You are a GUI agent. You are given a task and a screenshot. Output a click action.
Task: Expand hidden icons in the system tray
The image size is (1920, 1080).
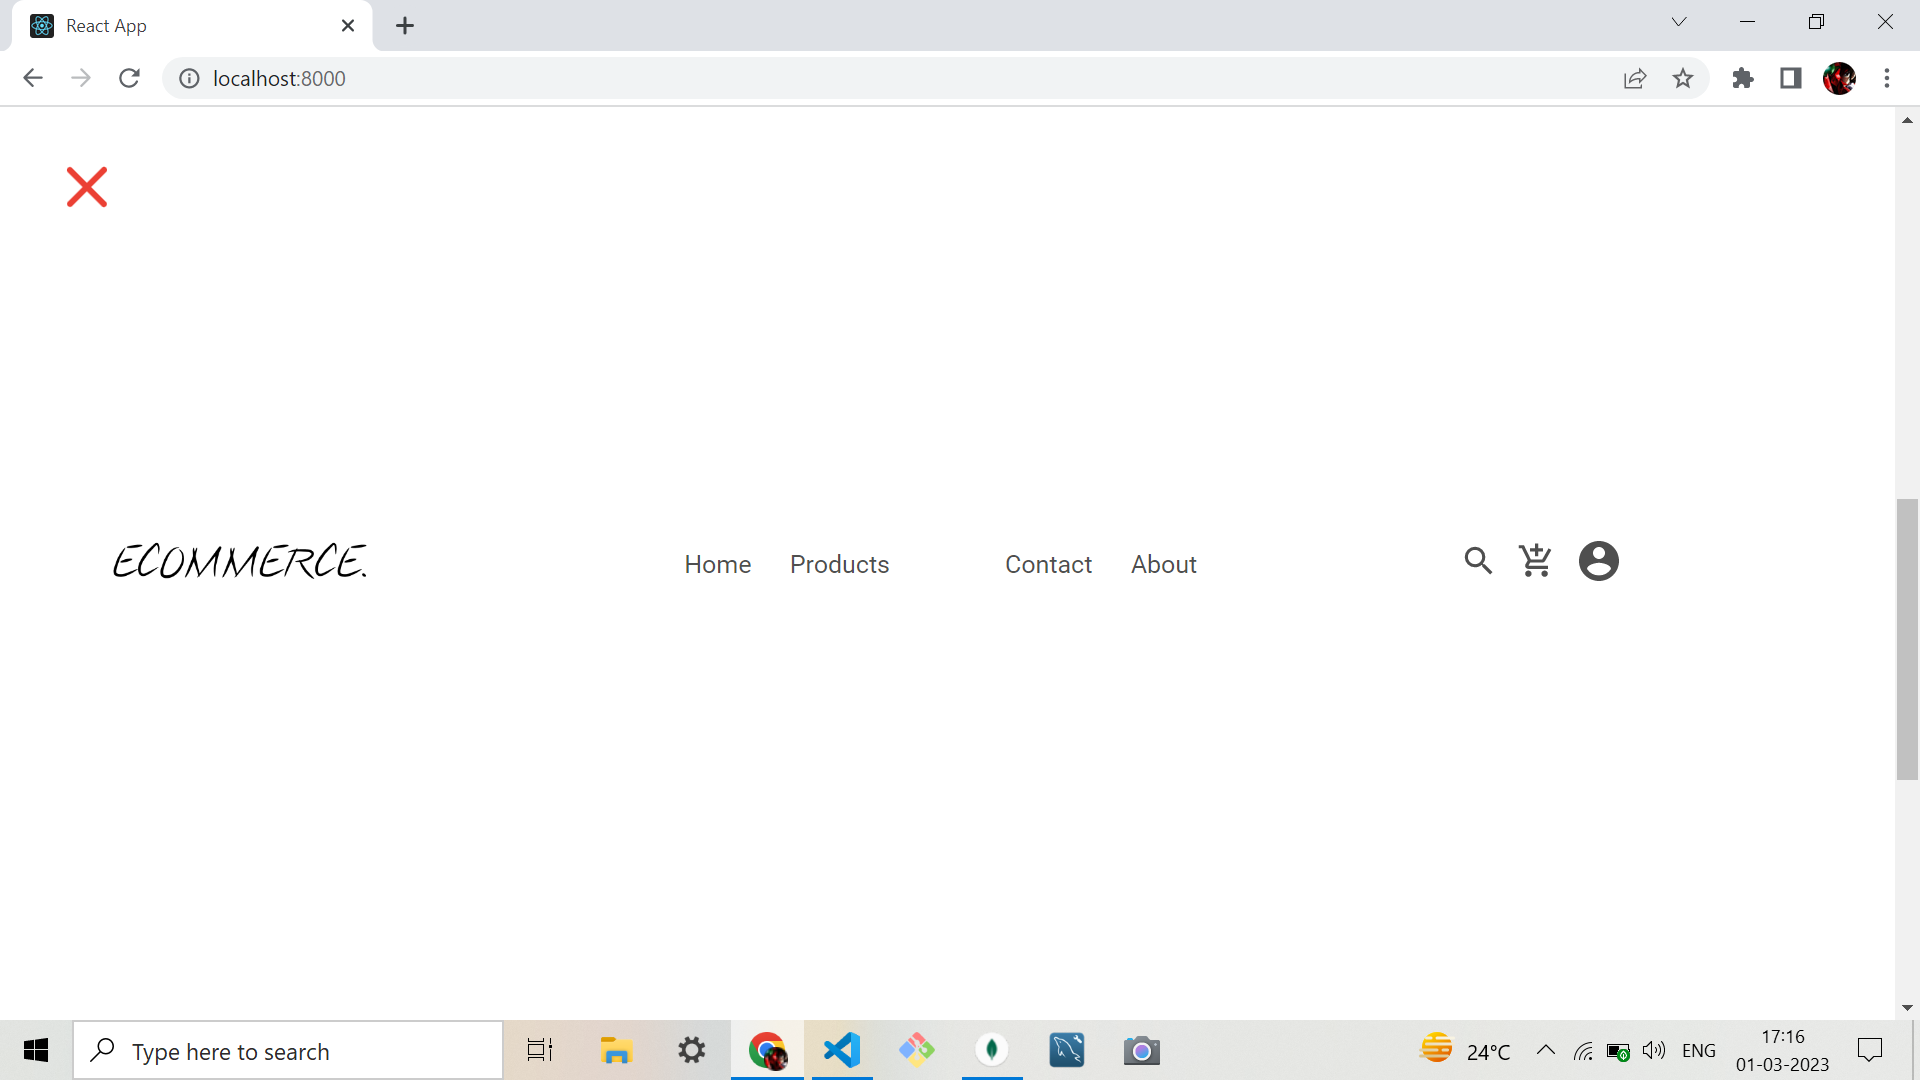(x=1545, y=1050)
